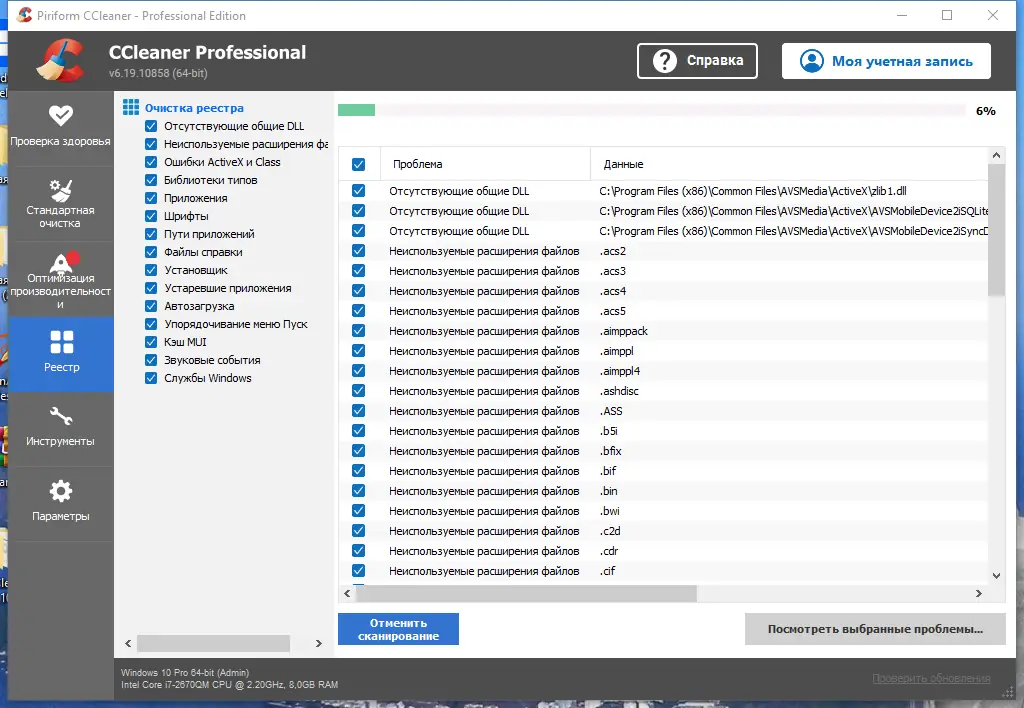
Task: Toggle Автозагрузка checkbox
Action: click(151, 306)
